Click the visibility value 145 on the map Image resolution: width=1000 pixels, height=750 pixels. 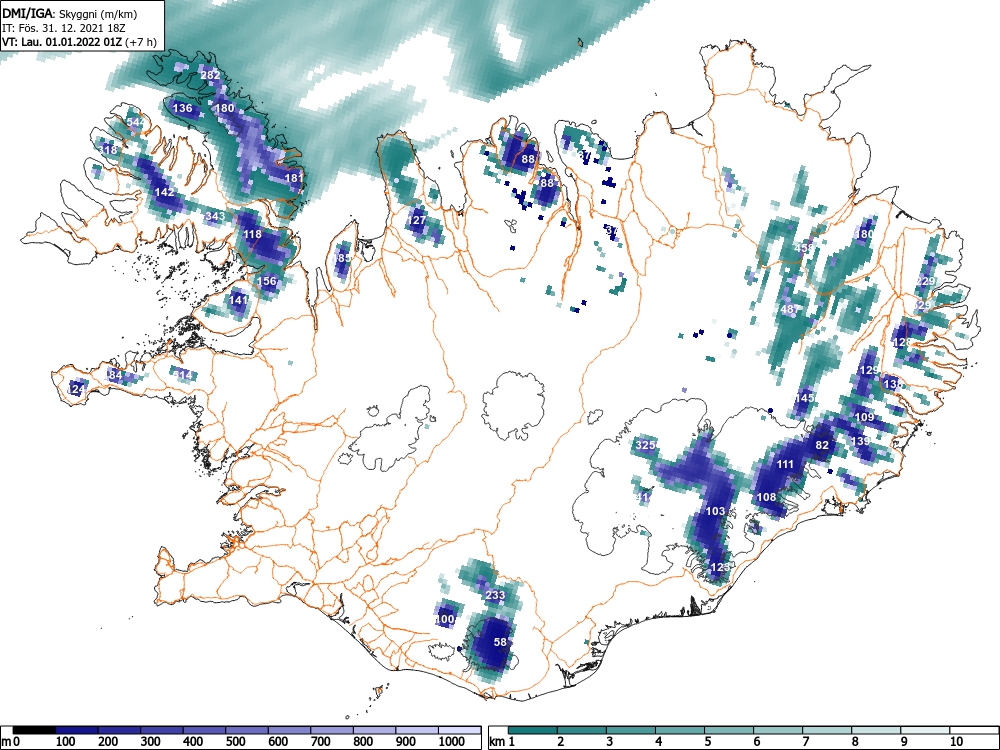pos(805,398)
